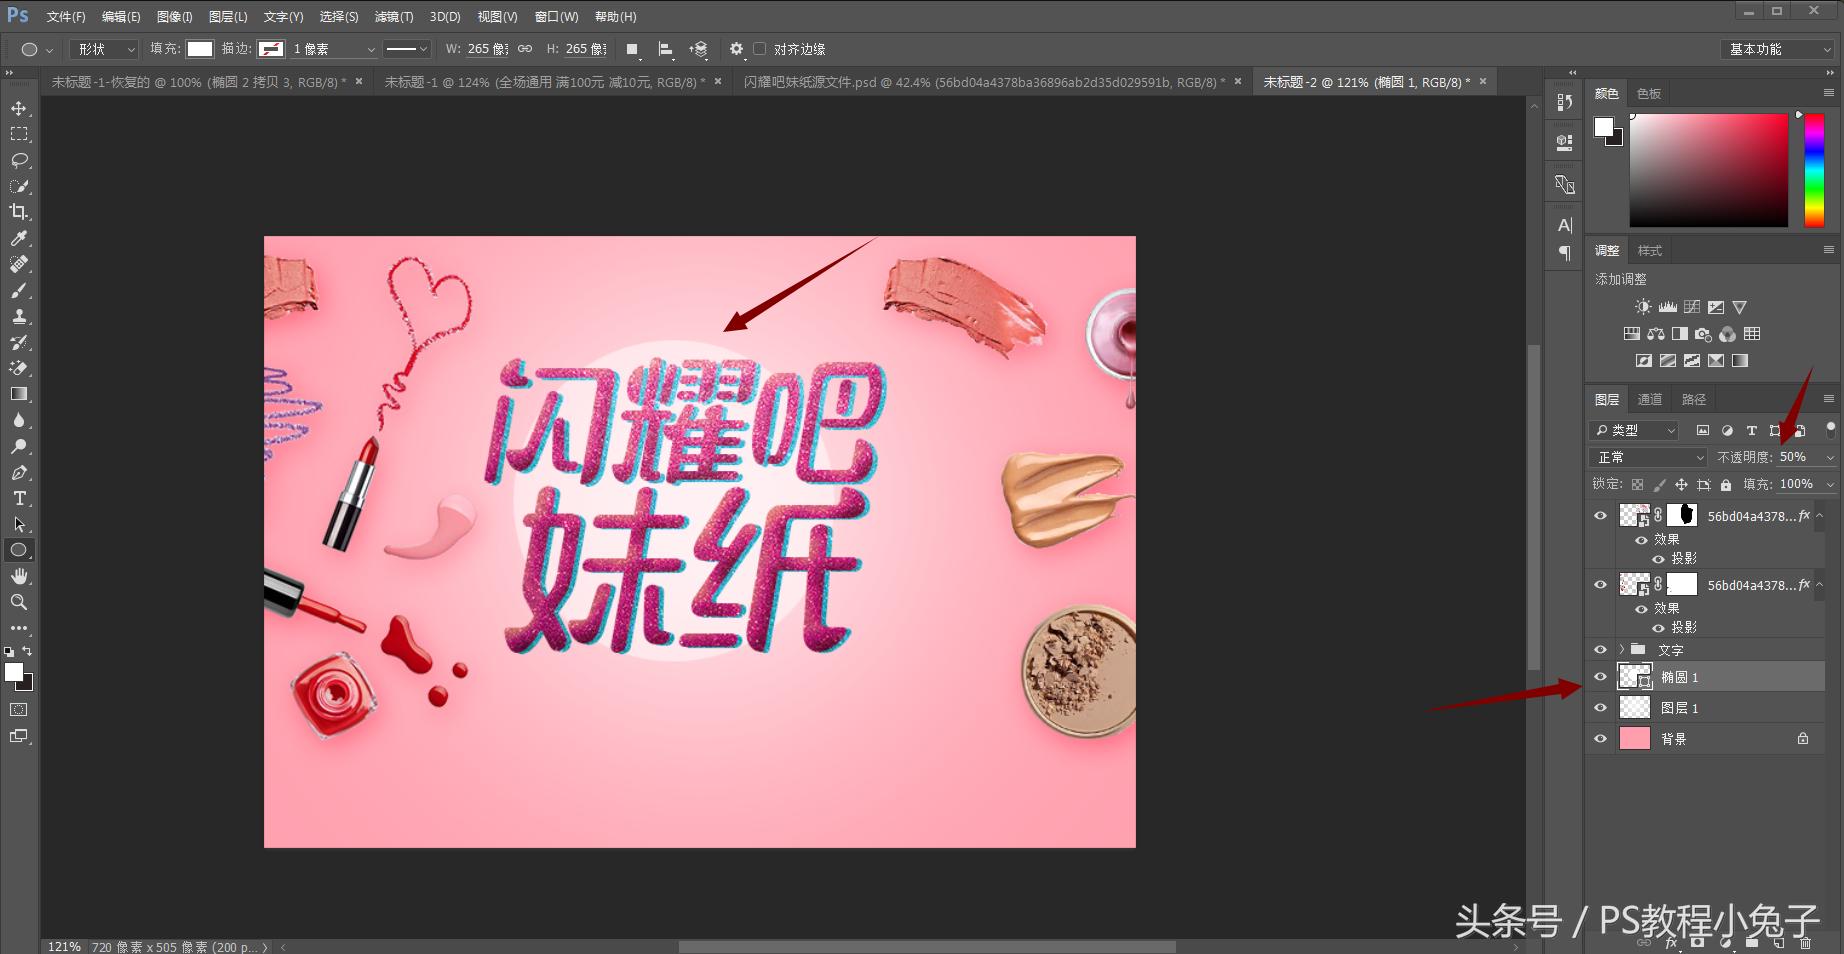This screenshot has height=954, width=1844.
Task: Open the 色板 panel tab
Action: point(1648,93)
